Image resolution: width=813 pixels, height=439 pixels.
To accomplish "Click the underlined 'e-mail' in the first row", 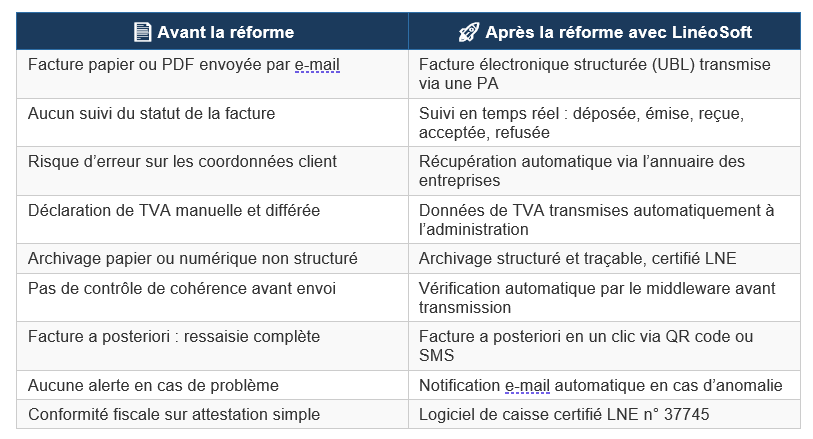I will [317, 65].
